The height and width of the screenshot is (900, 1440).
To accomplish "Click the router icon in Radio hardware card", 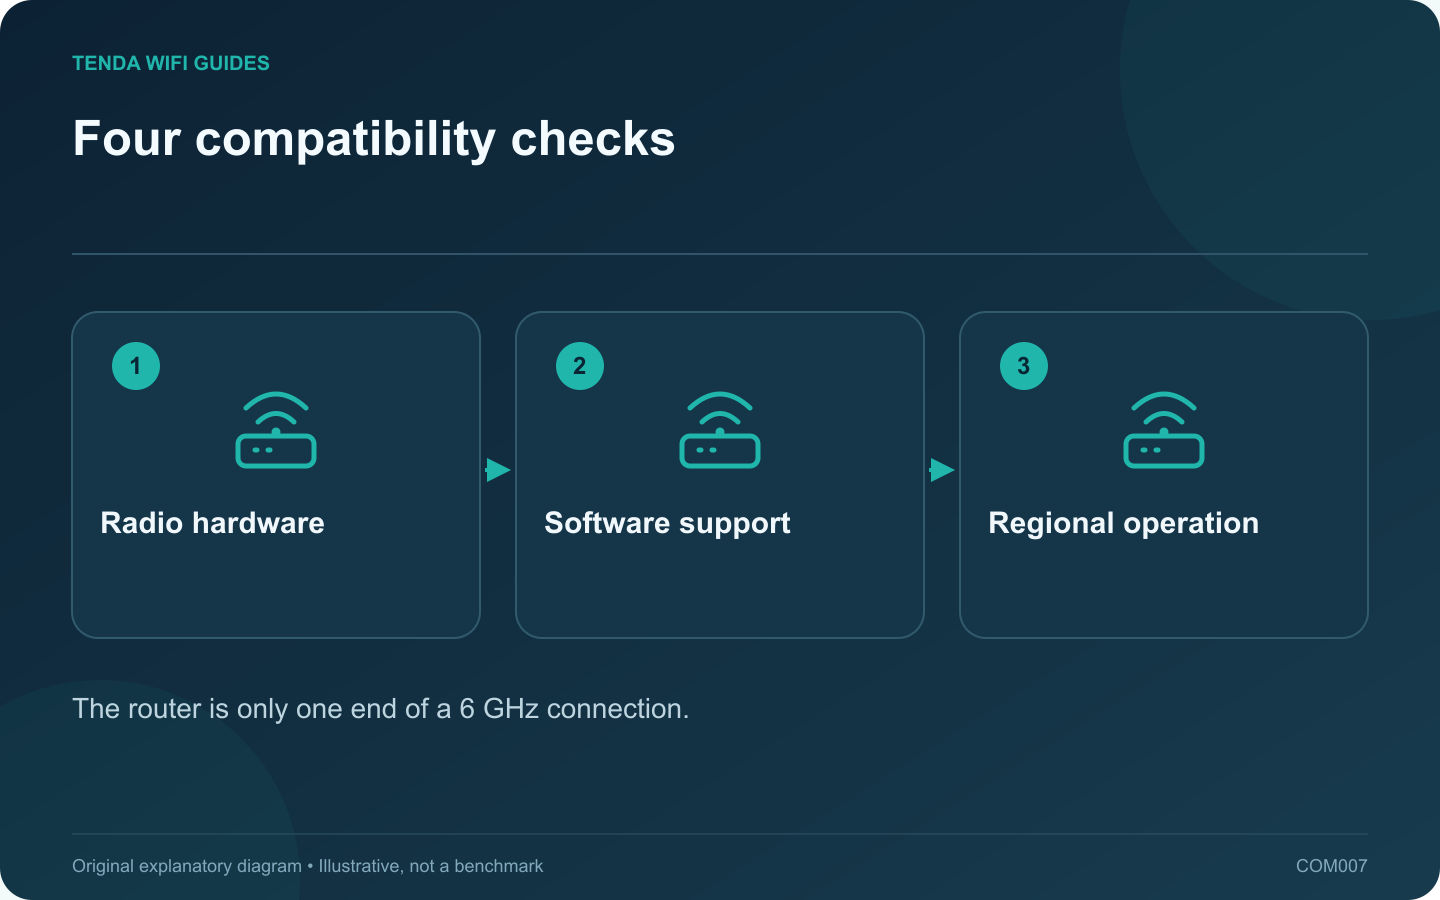I will 276,430.
